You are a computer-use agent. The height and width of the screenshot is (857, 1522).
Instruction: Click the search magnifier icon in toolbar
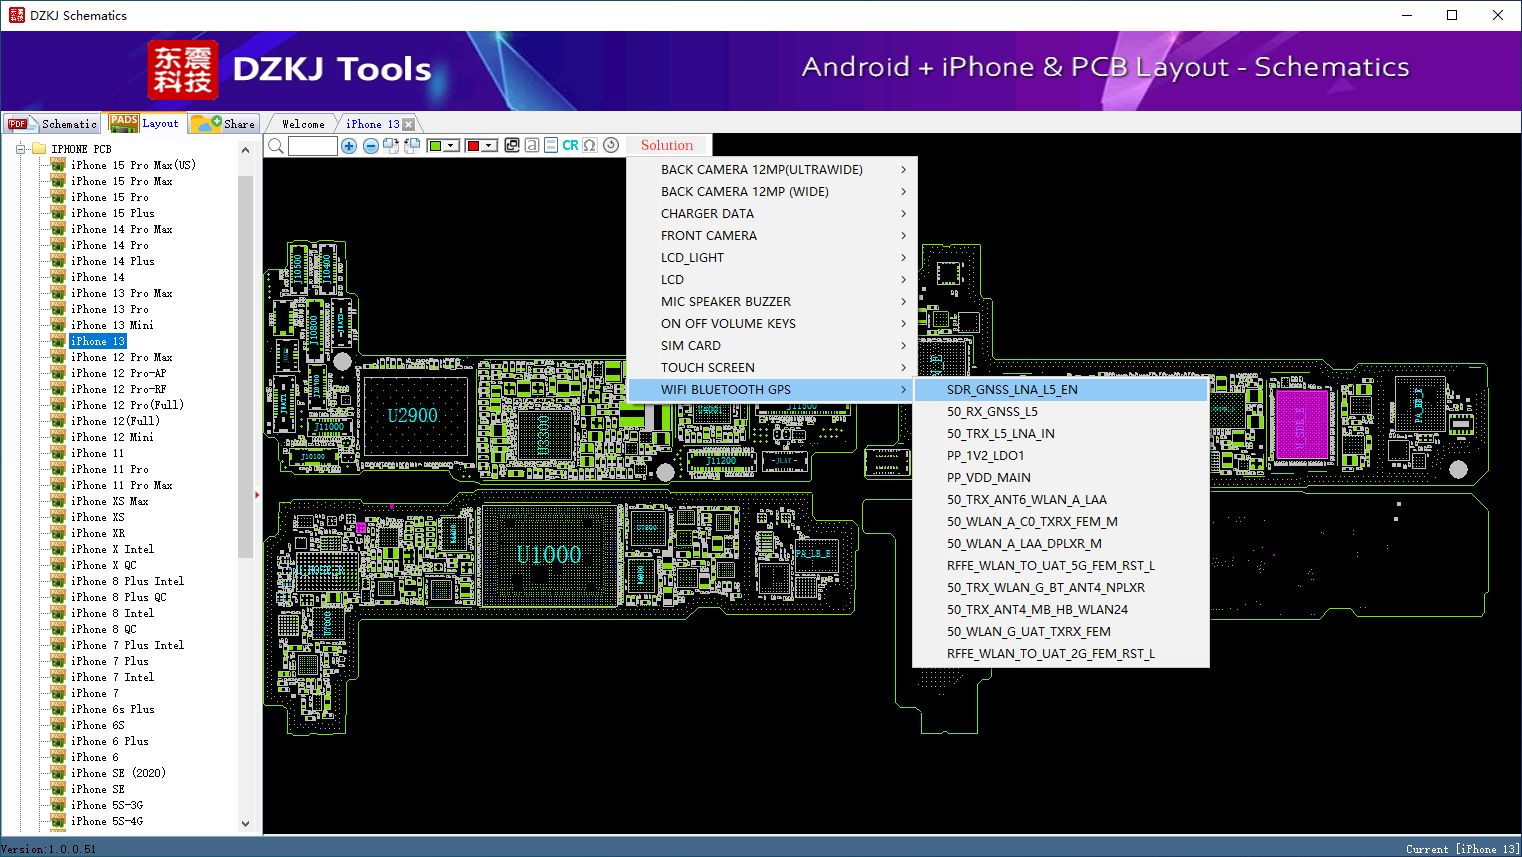pyautogui.click(x=276, y=146)
